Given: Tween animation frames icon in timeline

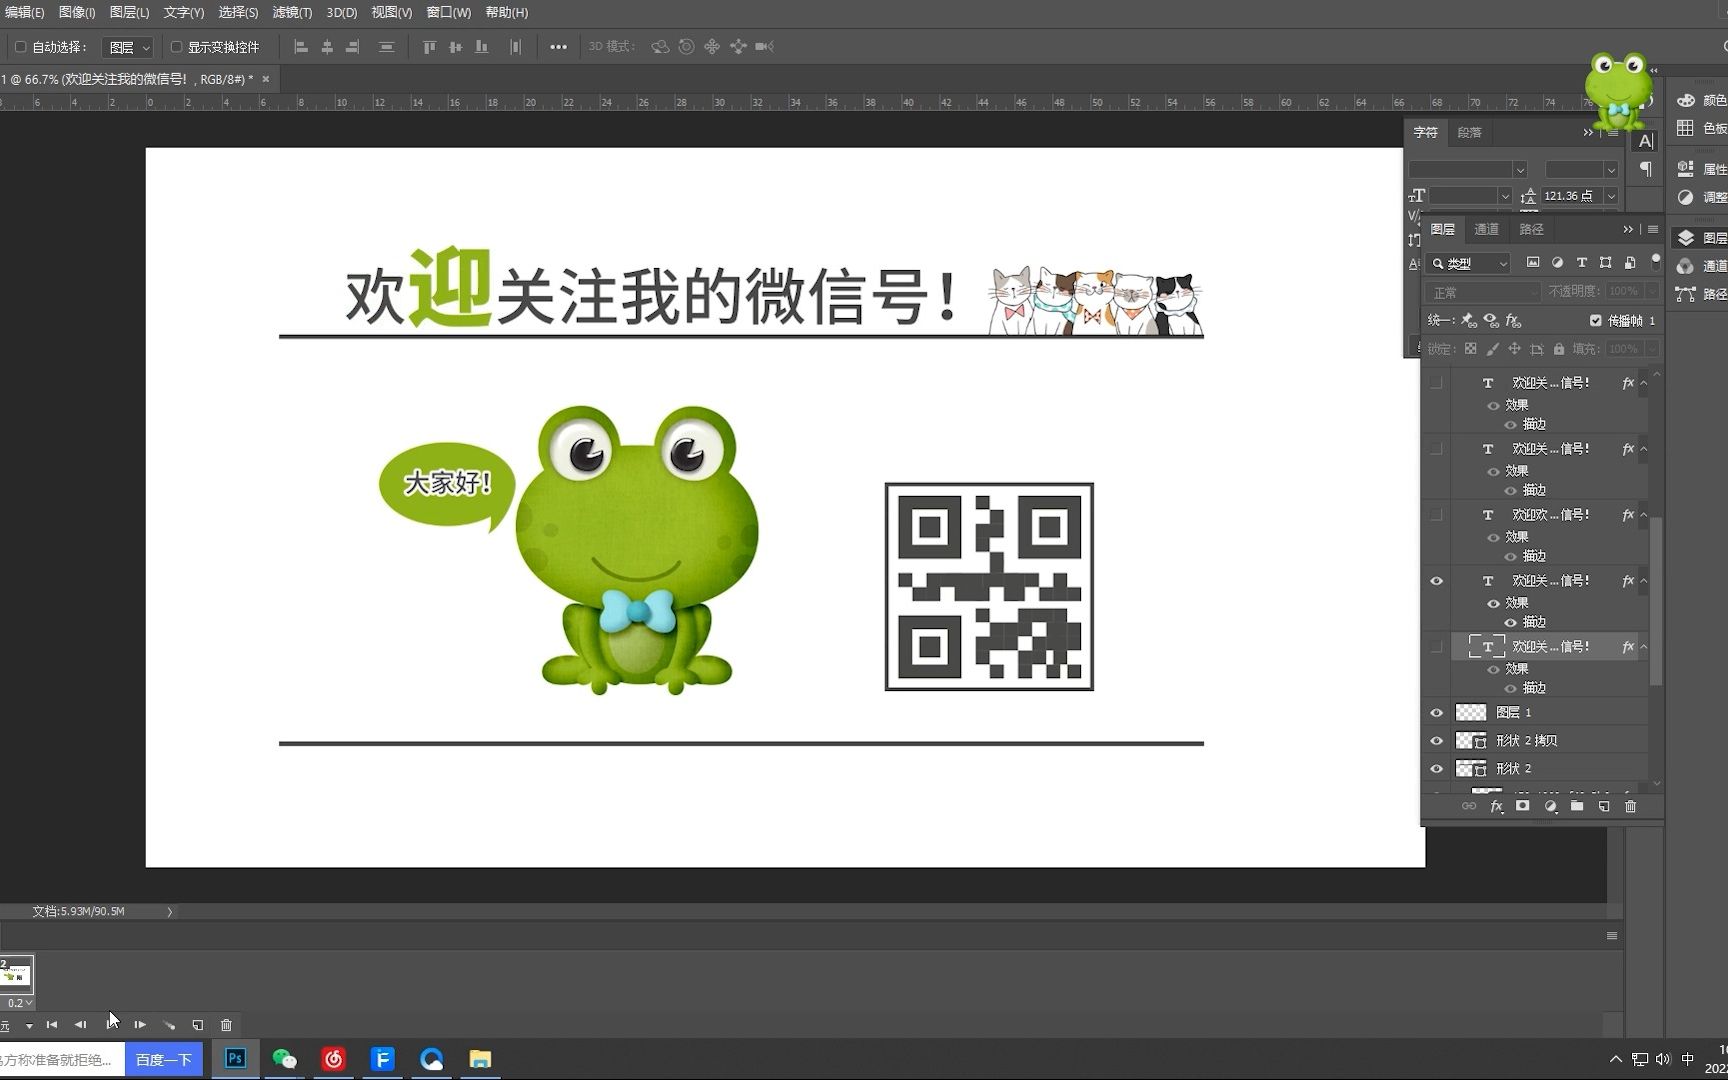Looking at the screenshot, I should tap(169, 1025).
